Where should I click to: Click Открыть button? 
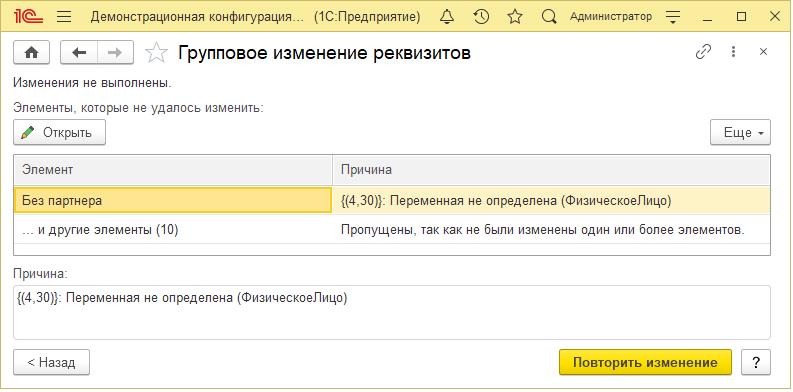[59, 133]
